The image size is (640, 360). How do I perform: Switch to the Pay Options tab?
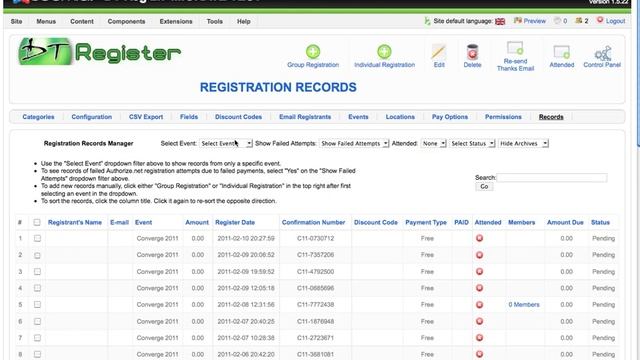450,117
